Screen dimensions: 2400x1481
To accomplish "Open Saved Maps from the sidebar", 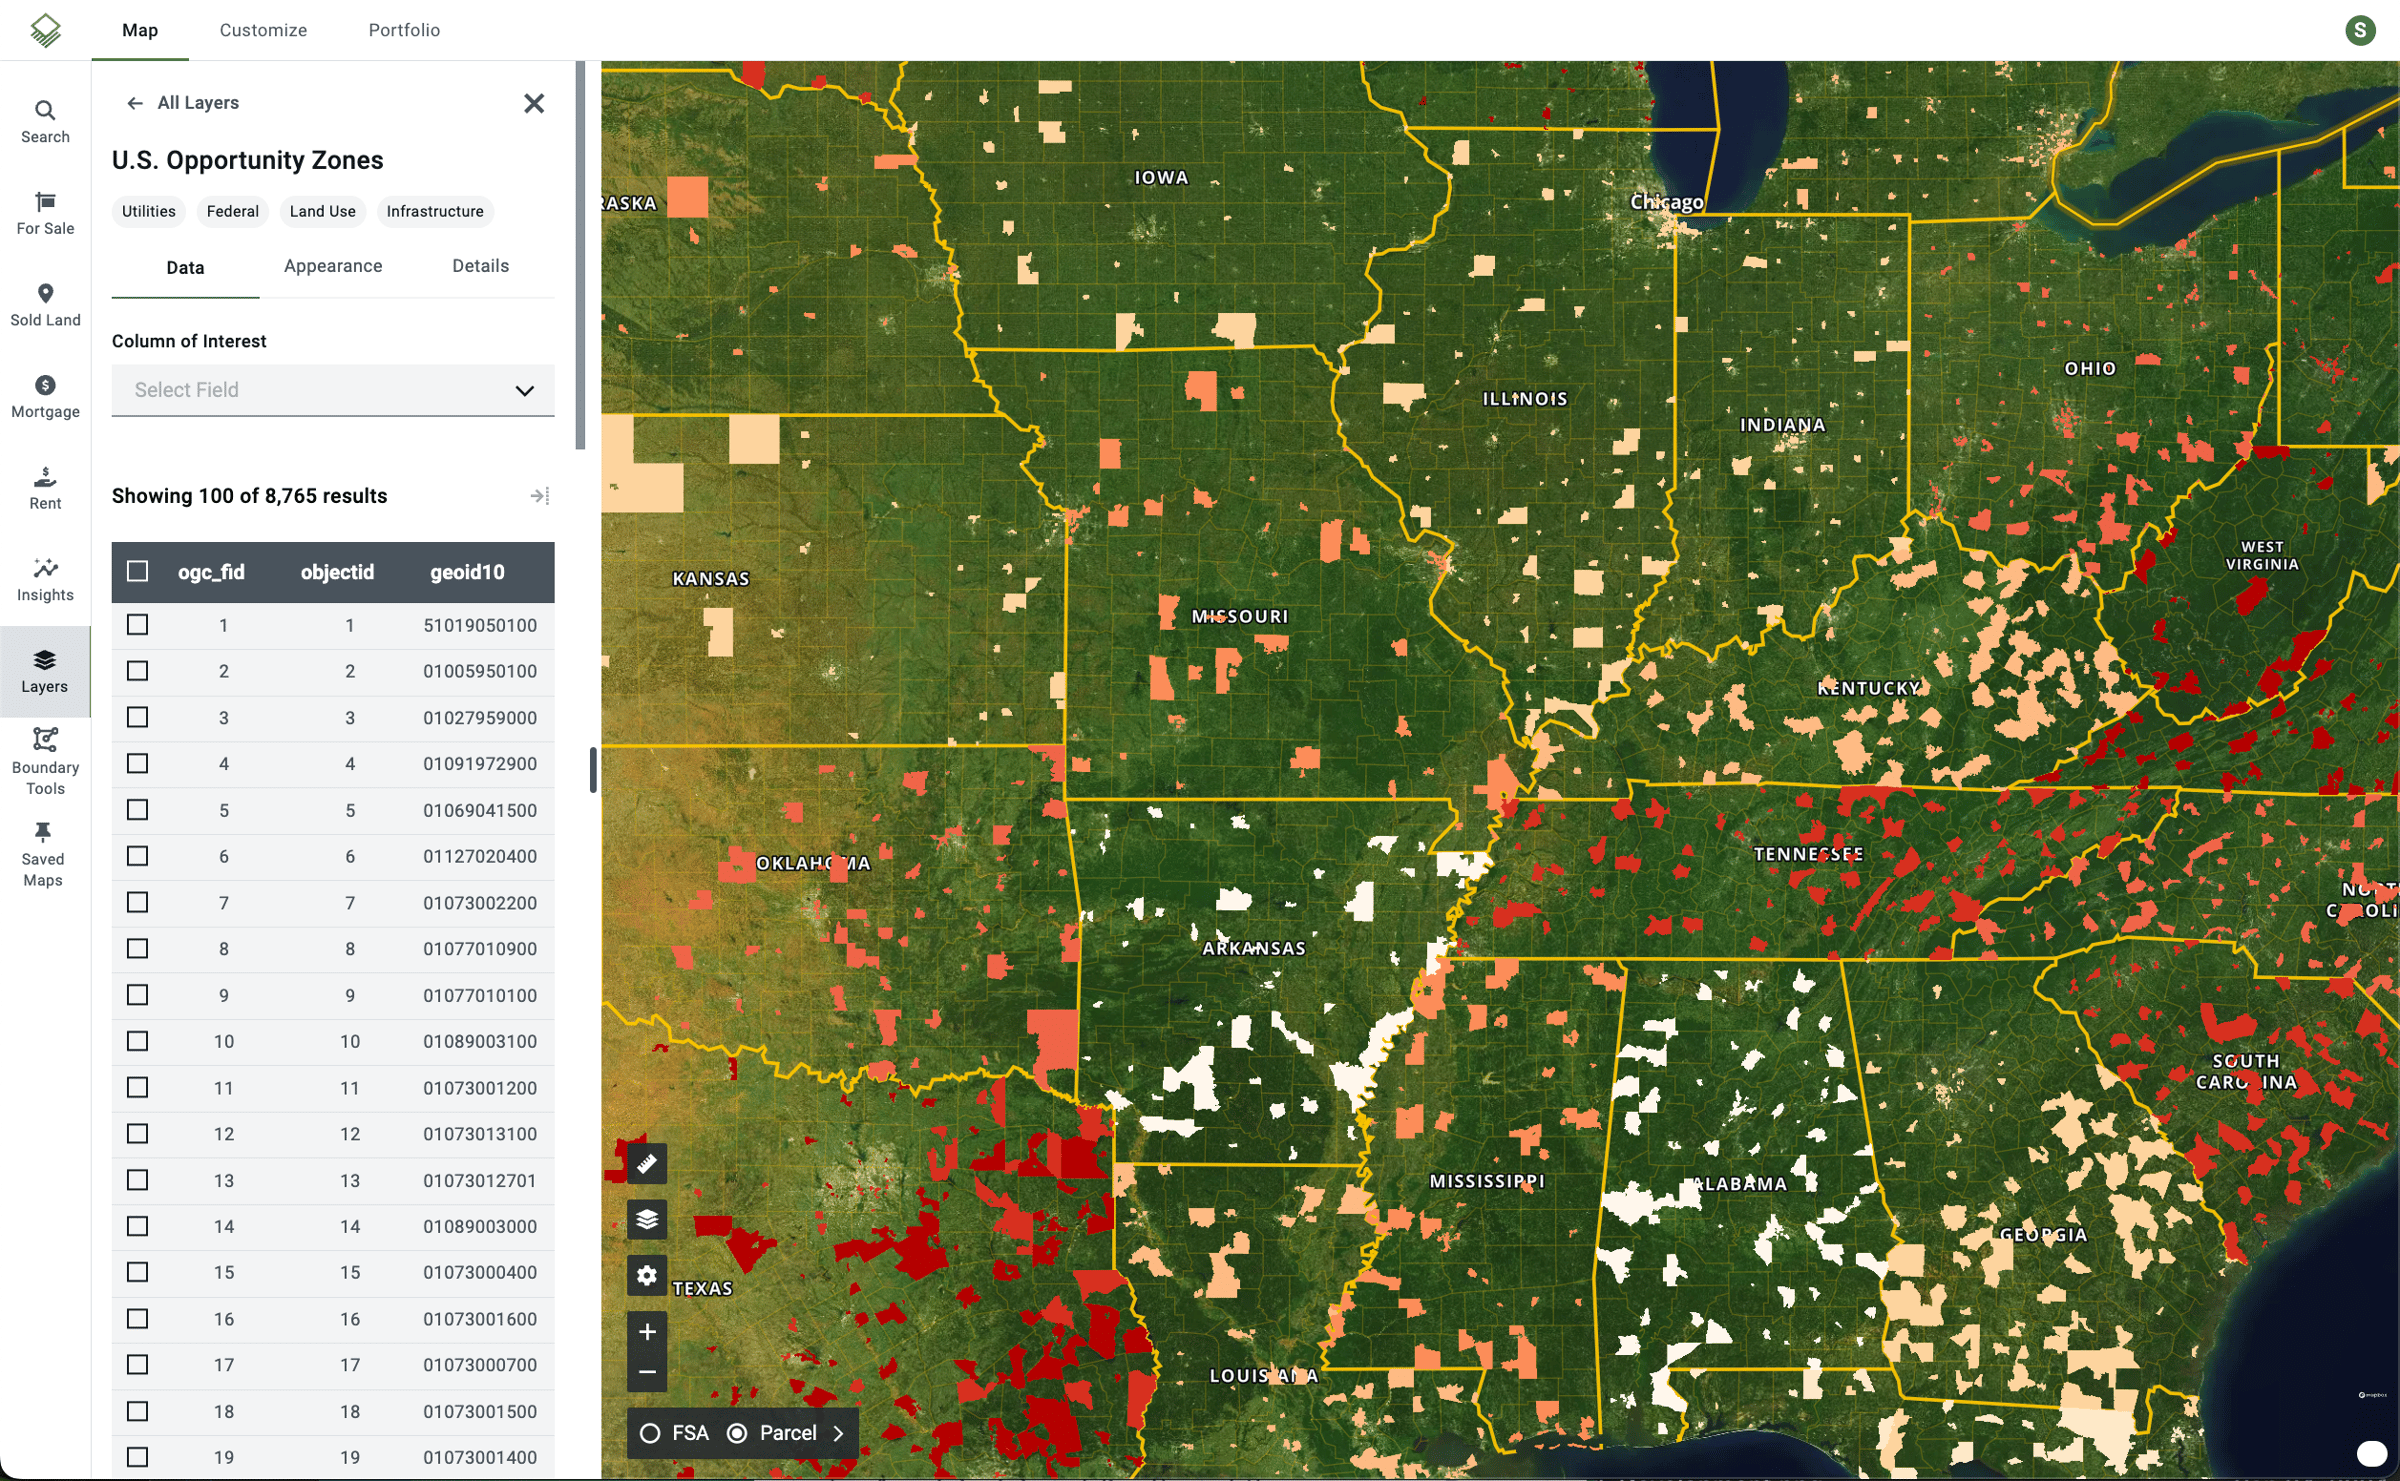I will [x=44, y=852].
